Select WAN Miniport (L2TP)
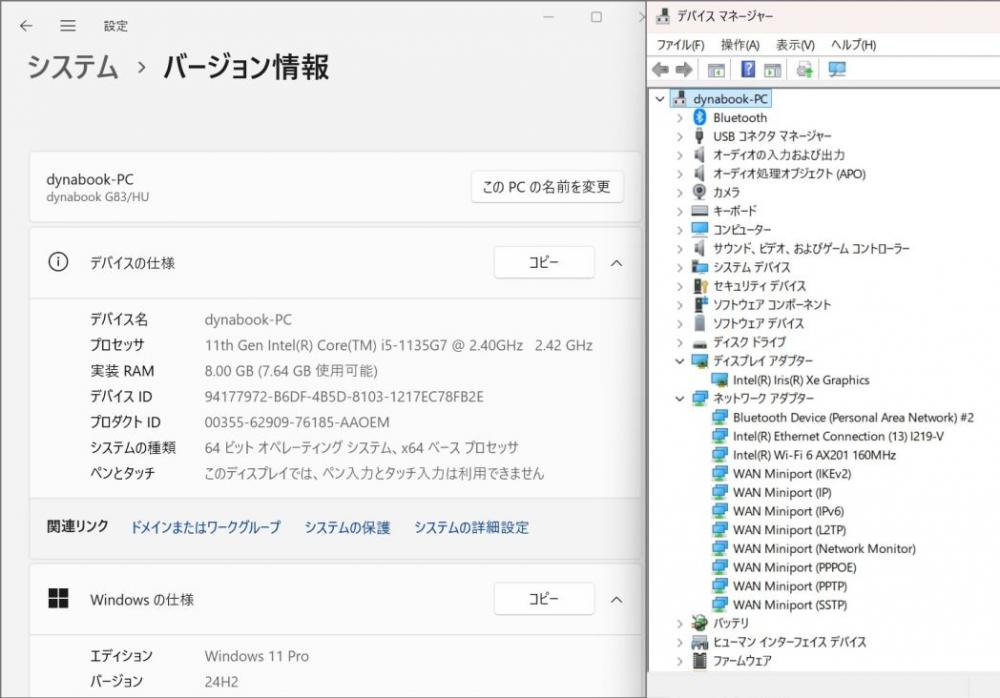 point(790,530)
